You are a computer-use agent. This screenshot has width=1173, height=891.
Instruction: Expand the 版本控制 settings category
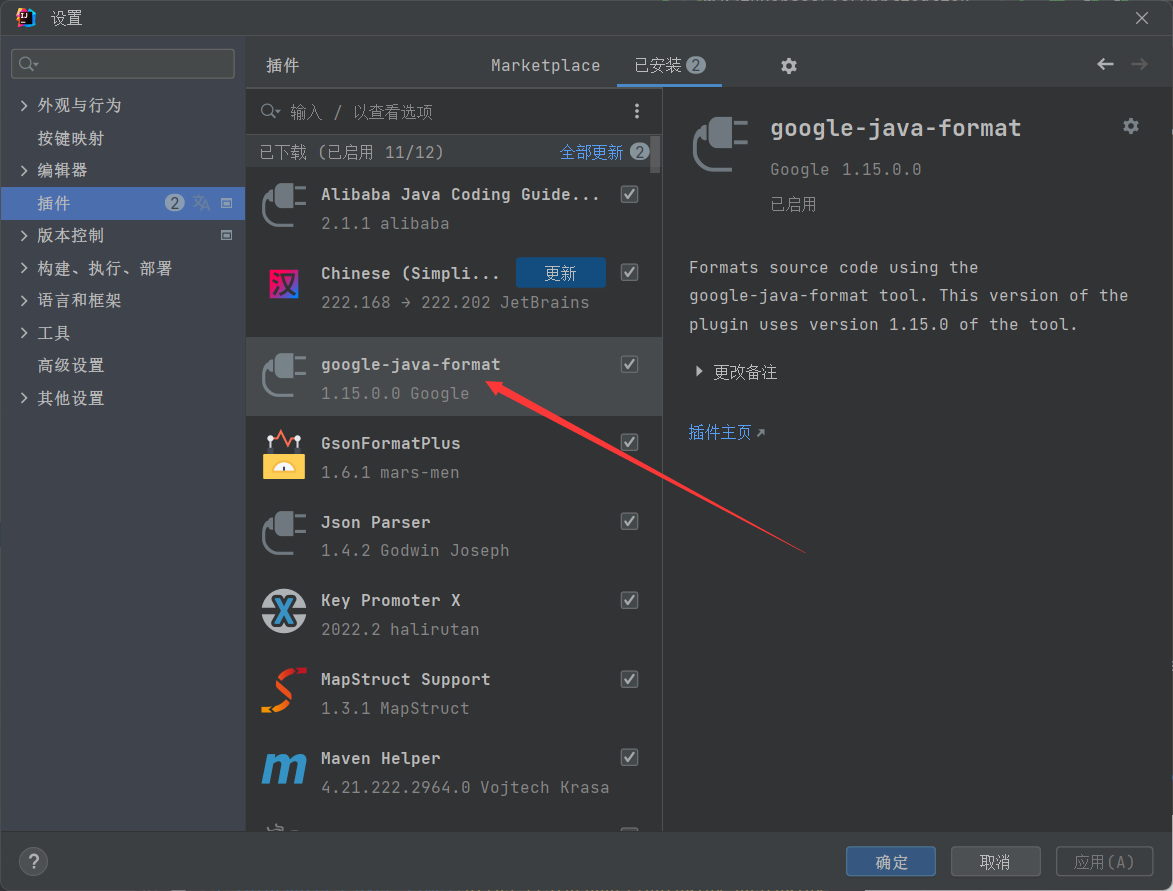tap(24, 236)
